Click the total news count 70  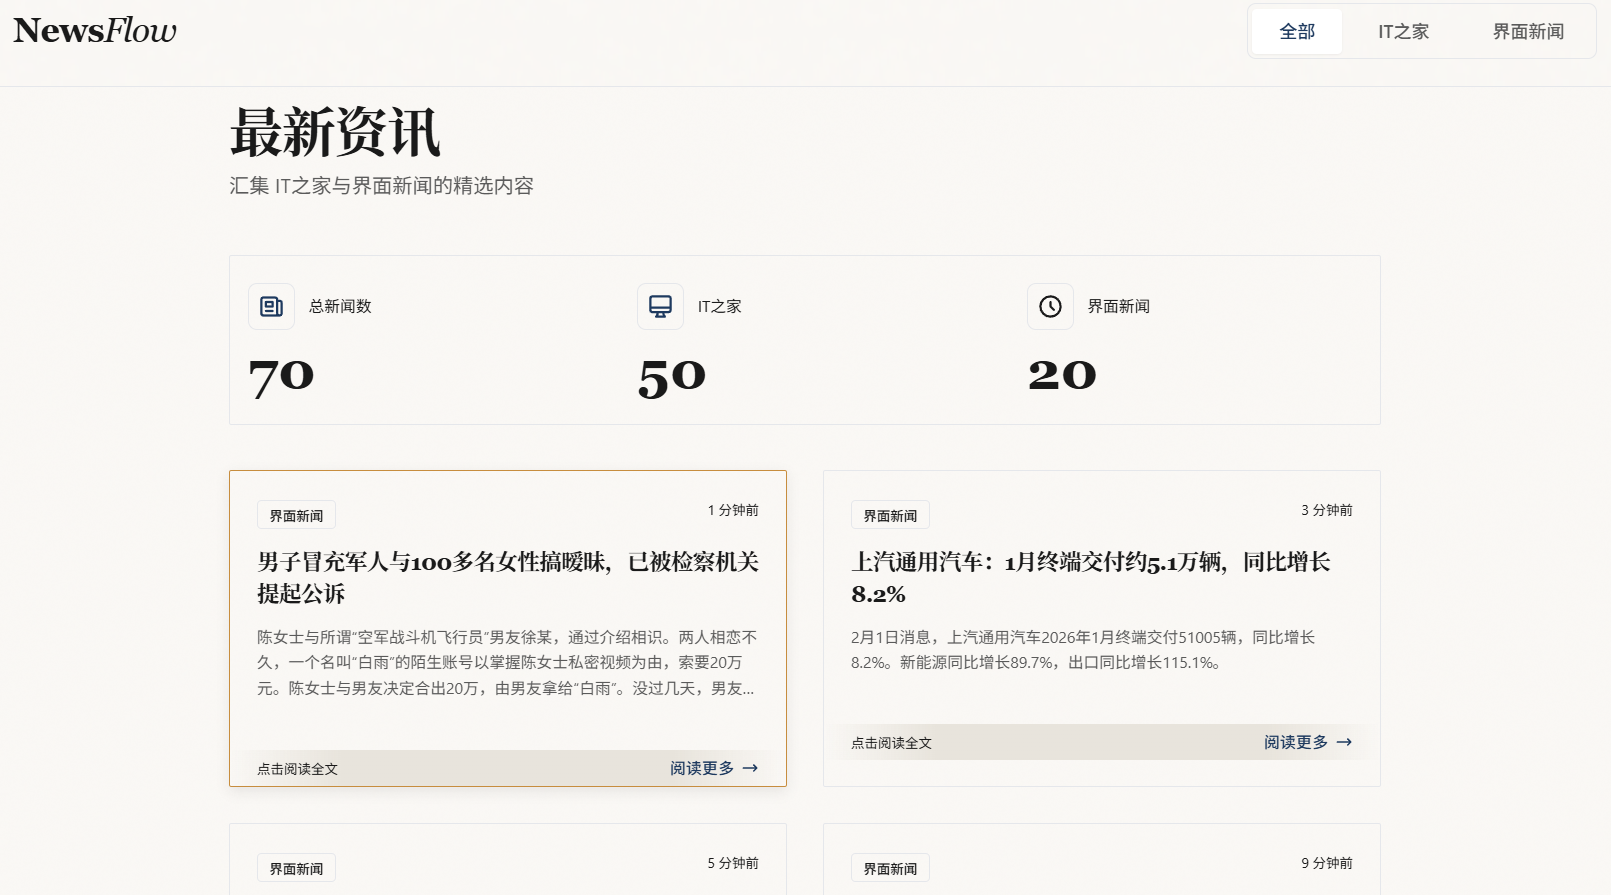[281, 377]
